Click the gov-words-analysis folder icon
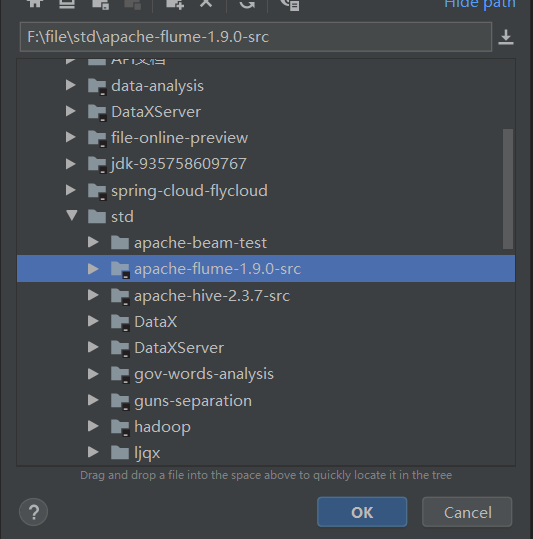This screenshot has height=539, width=533. tap(120, 374)
